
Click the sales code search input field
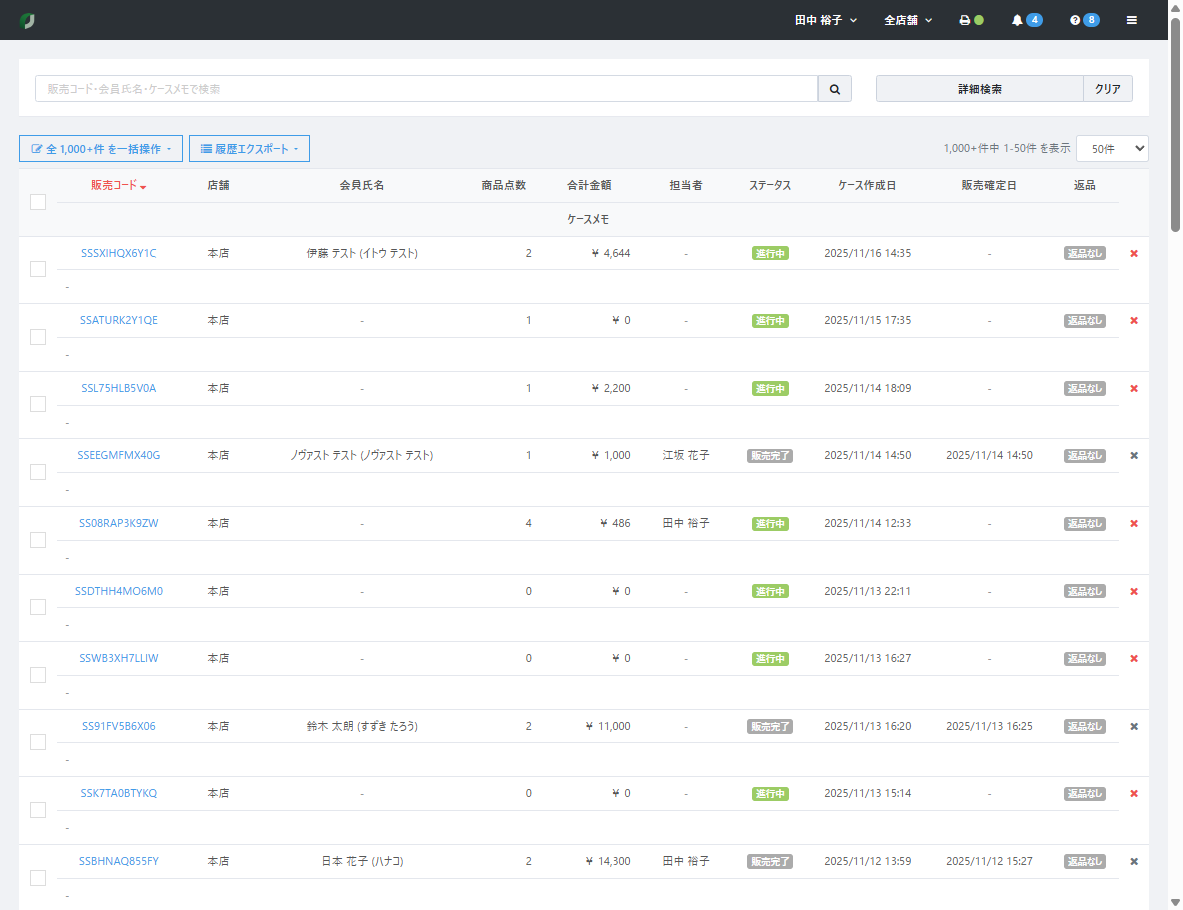(426, 89)
